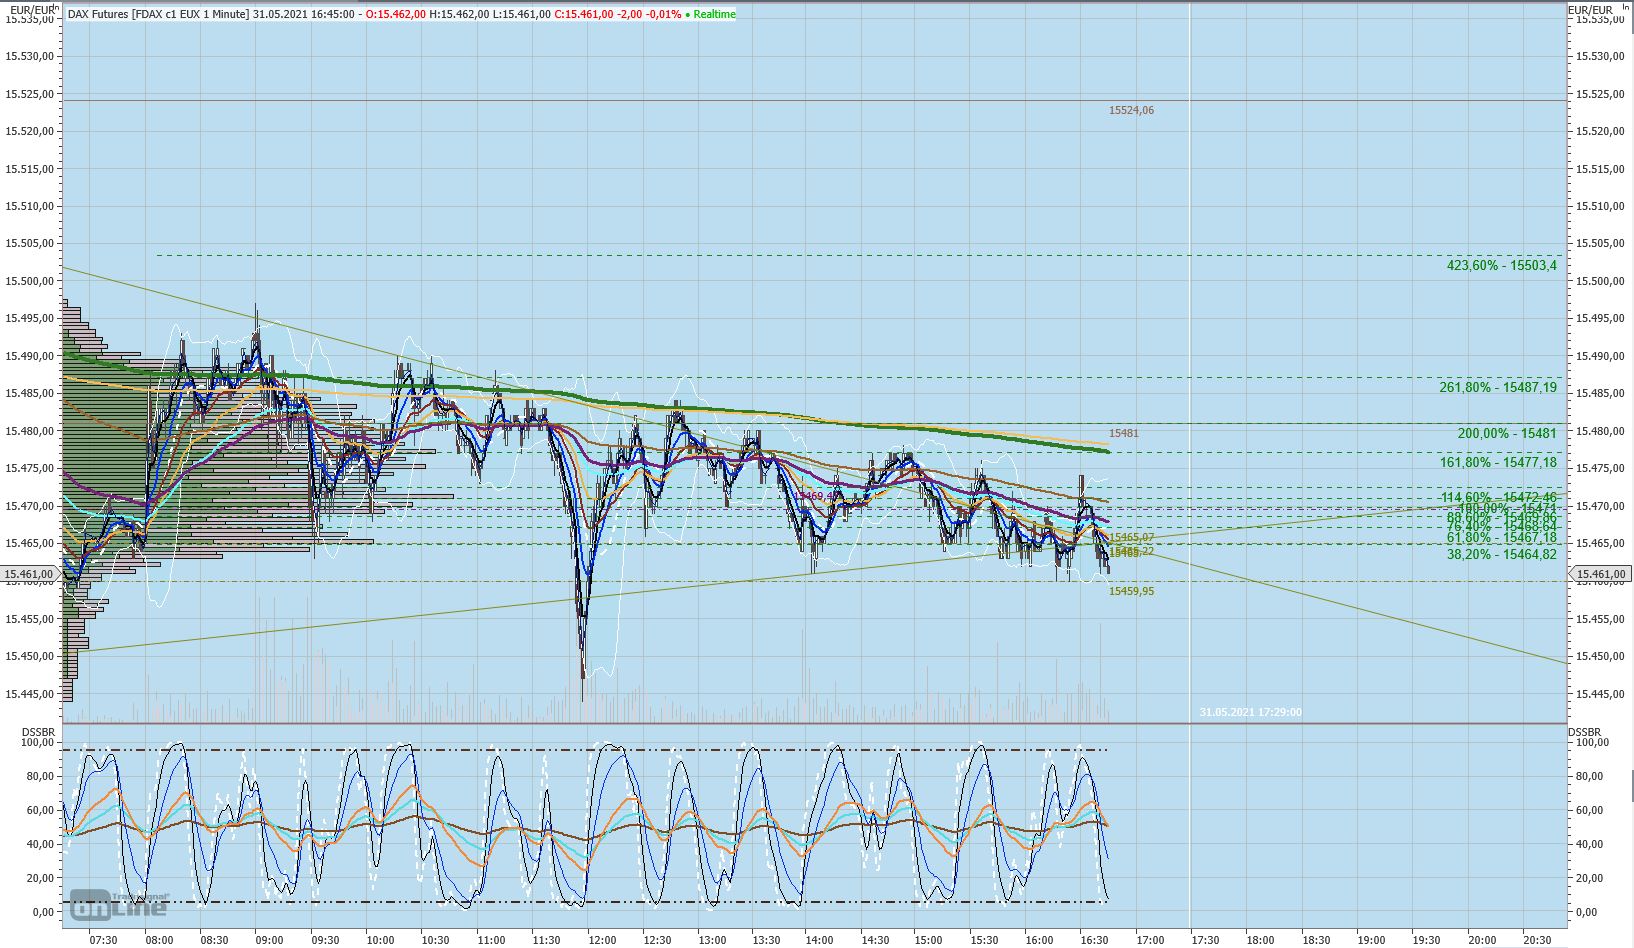This screenshot has height=948, width=1634.
Task: Click the right-side current price tag 15.461,00
Action: 1598,574
